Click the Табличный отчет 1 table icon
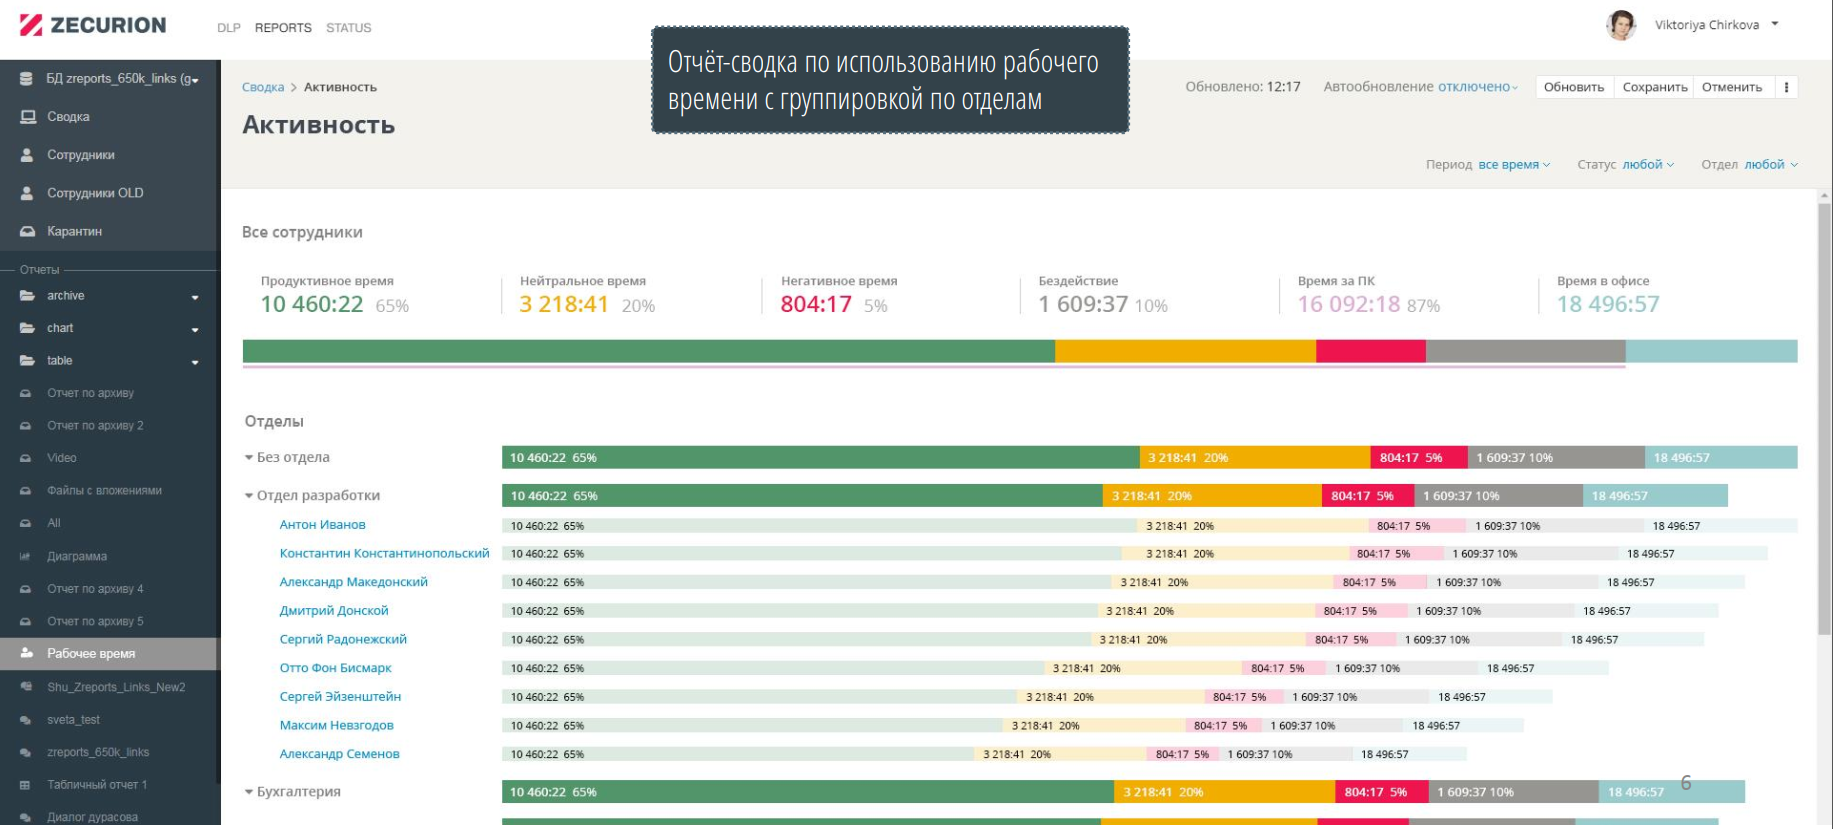This screenshot has height=829, width=1833. pos(26,785)
